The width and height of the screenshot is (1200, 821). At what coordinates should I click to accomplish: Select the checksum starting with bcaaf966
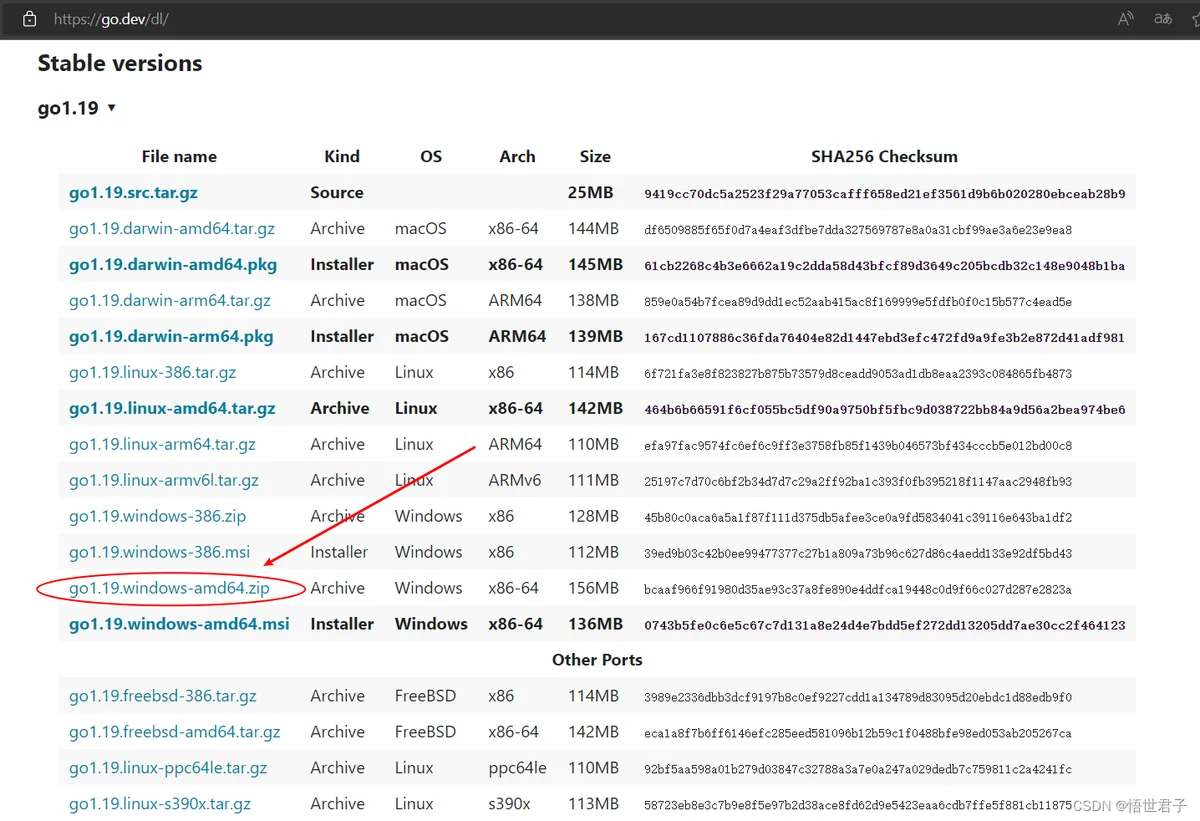(x=858, y=590)
